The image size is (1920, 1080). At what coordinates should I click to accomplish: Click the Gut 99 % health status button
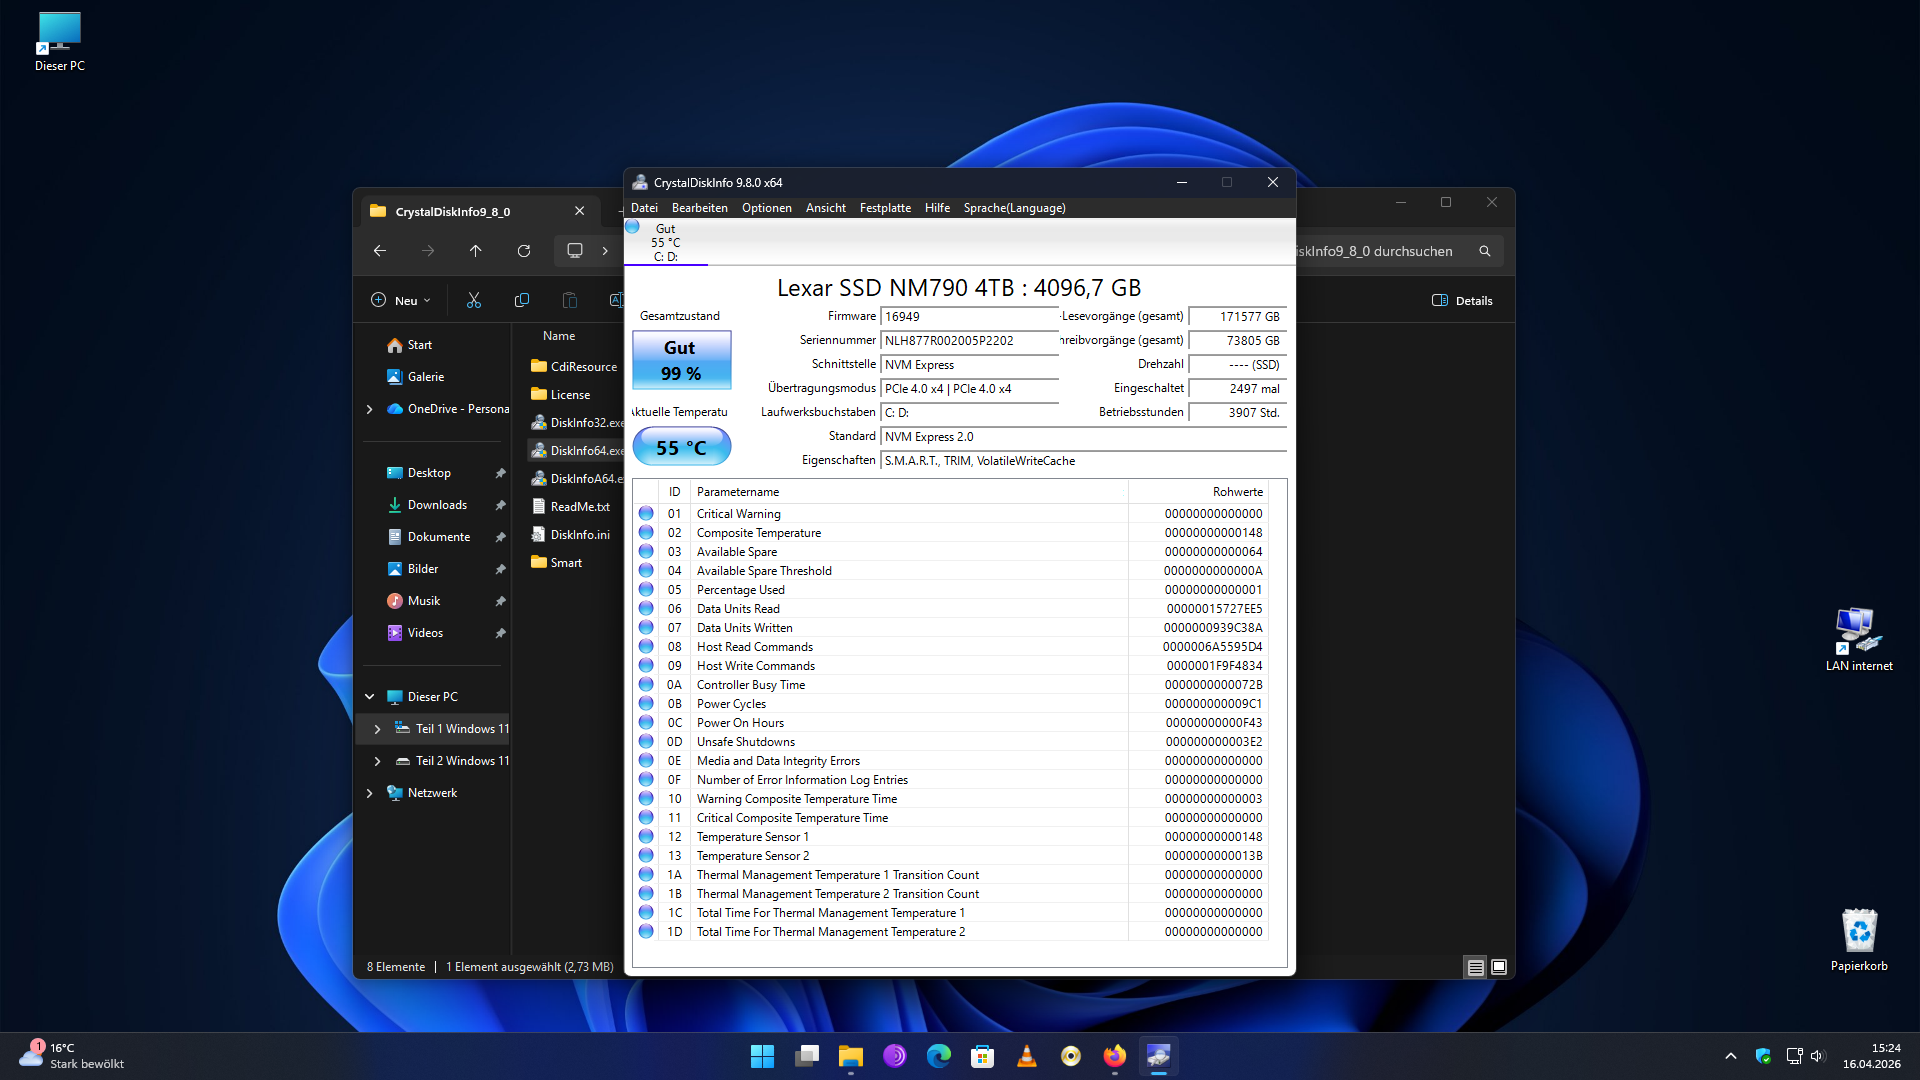tap(681, 360)
